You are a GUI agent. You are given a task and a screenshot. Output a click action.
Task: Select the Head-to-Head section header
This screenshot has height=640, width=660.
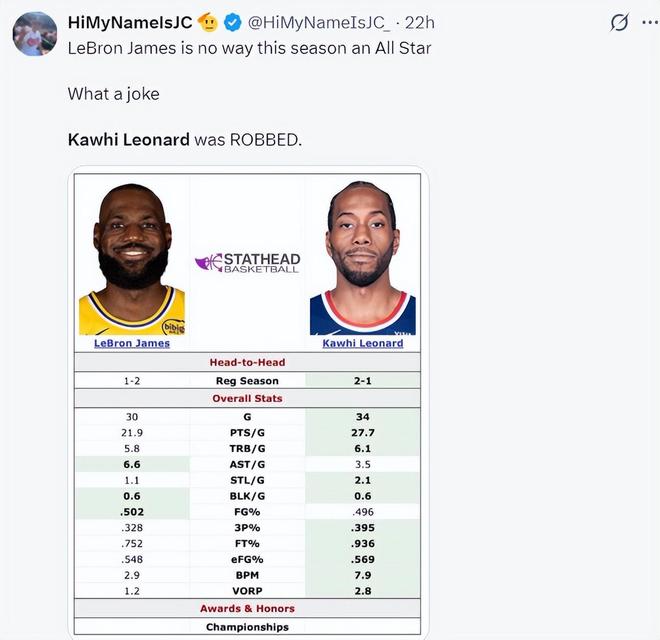(x=247, y=362)
